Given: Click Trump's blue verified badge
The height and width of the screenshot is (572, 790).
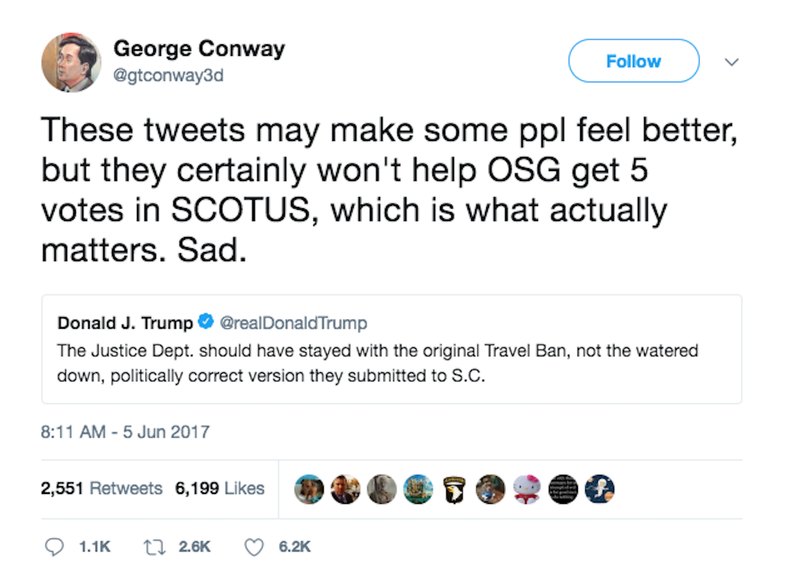Looking at the screenshot, I should [x=205, y=323].
